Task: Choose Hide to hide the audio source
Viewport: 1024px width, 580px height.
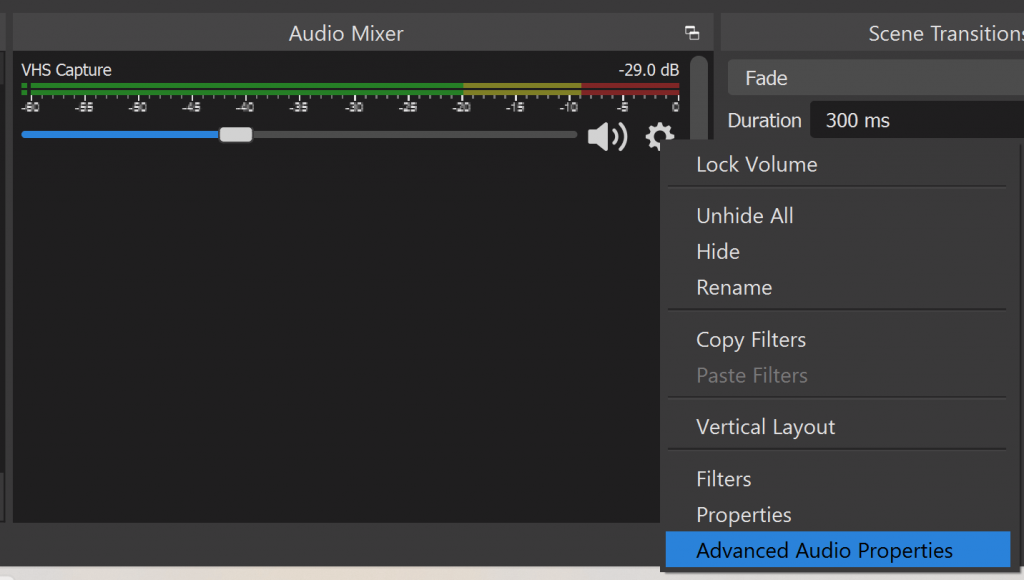Action: 718,252
